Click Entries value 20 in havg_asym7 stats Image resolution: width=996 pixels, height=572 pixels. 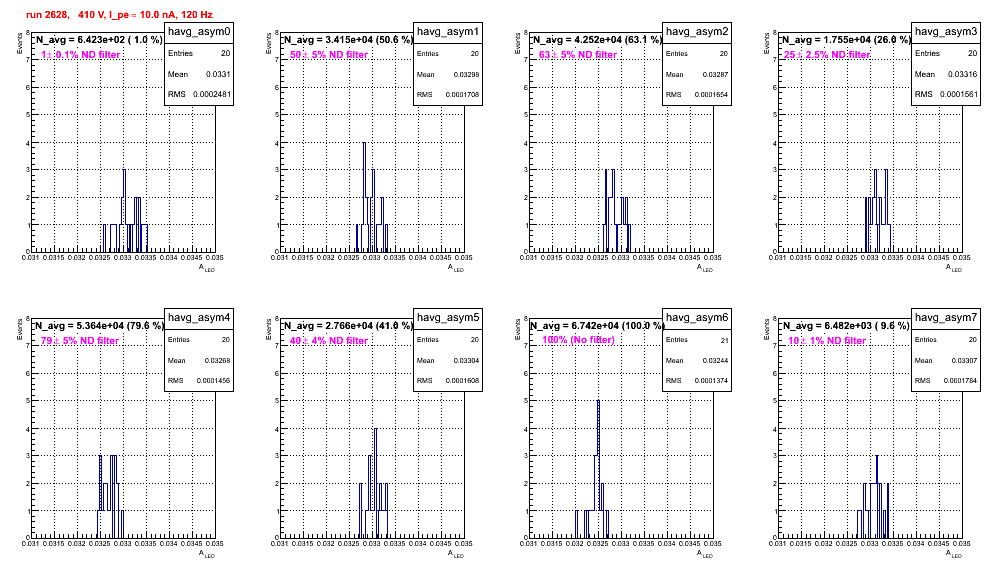(973, 340)
